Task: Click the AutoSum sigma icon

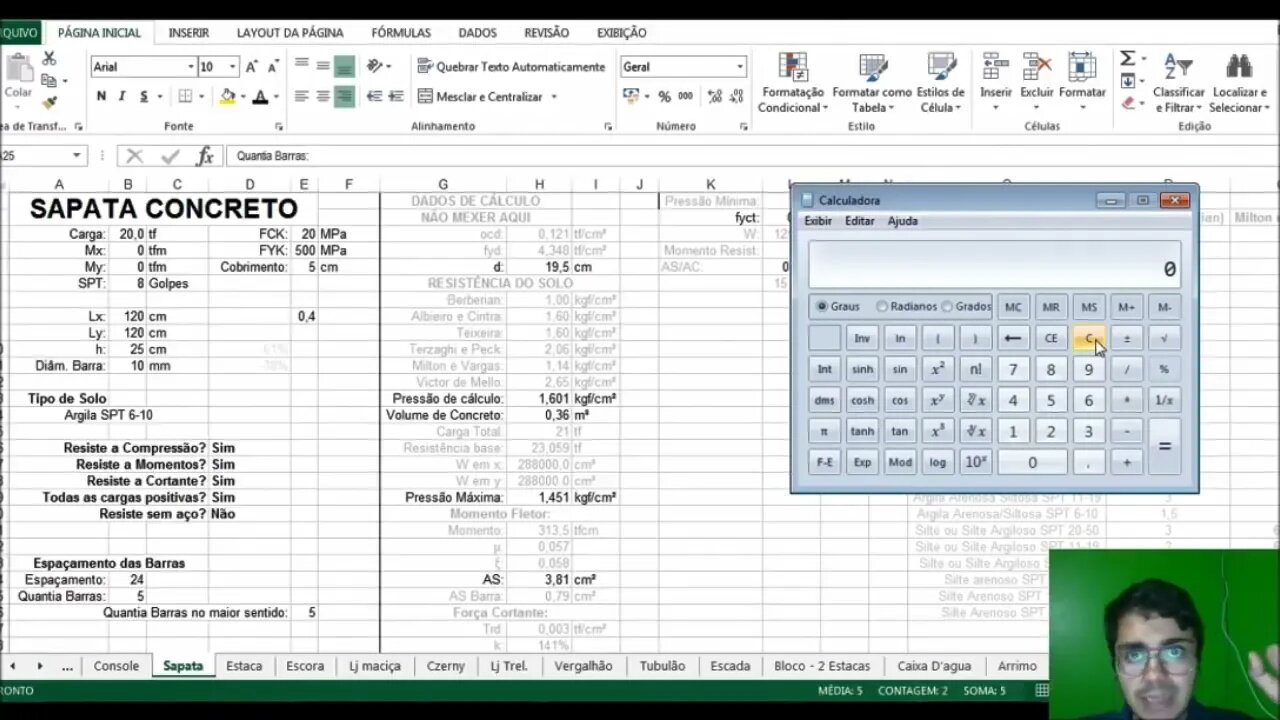Action: pos(1127,58)
